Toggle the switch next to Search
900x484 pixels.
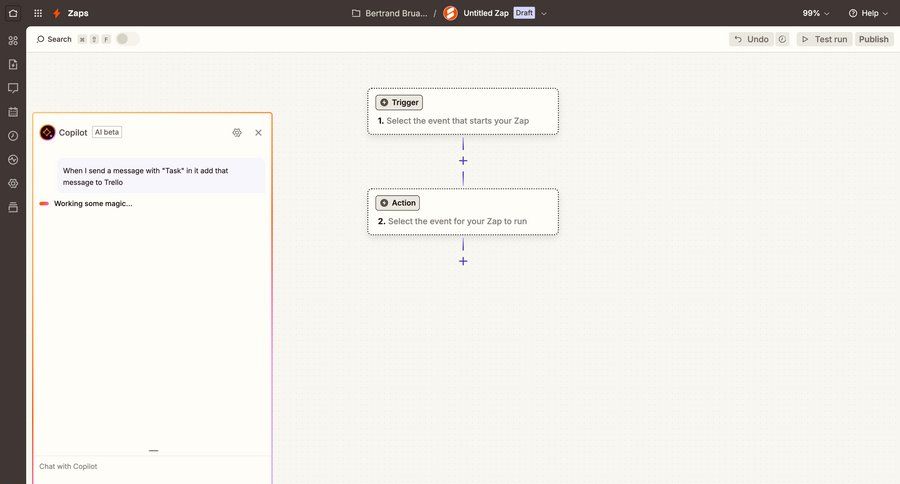pyautogui.click(x=127, y=39)
